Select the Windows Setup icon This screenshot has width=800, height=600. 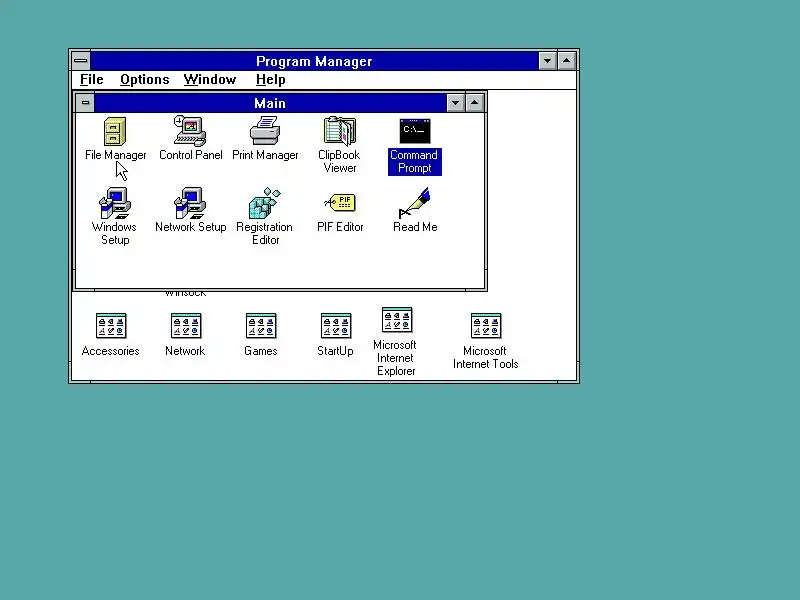click(115, 203)
